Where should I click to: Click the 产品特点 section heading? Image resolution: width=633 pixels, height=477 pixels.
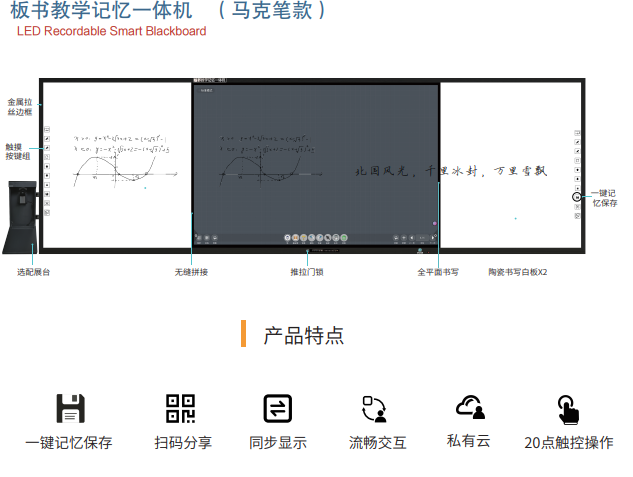tap(304, 335)
